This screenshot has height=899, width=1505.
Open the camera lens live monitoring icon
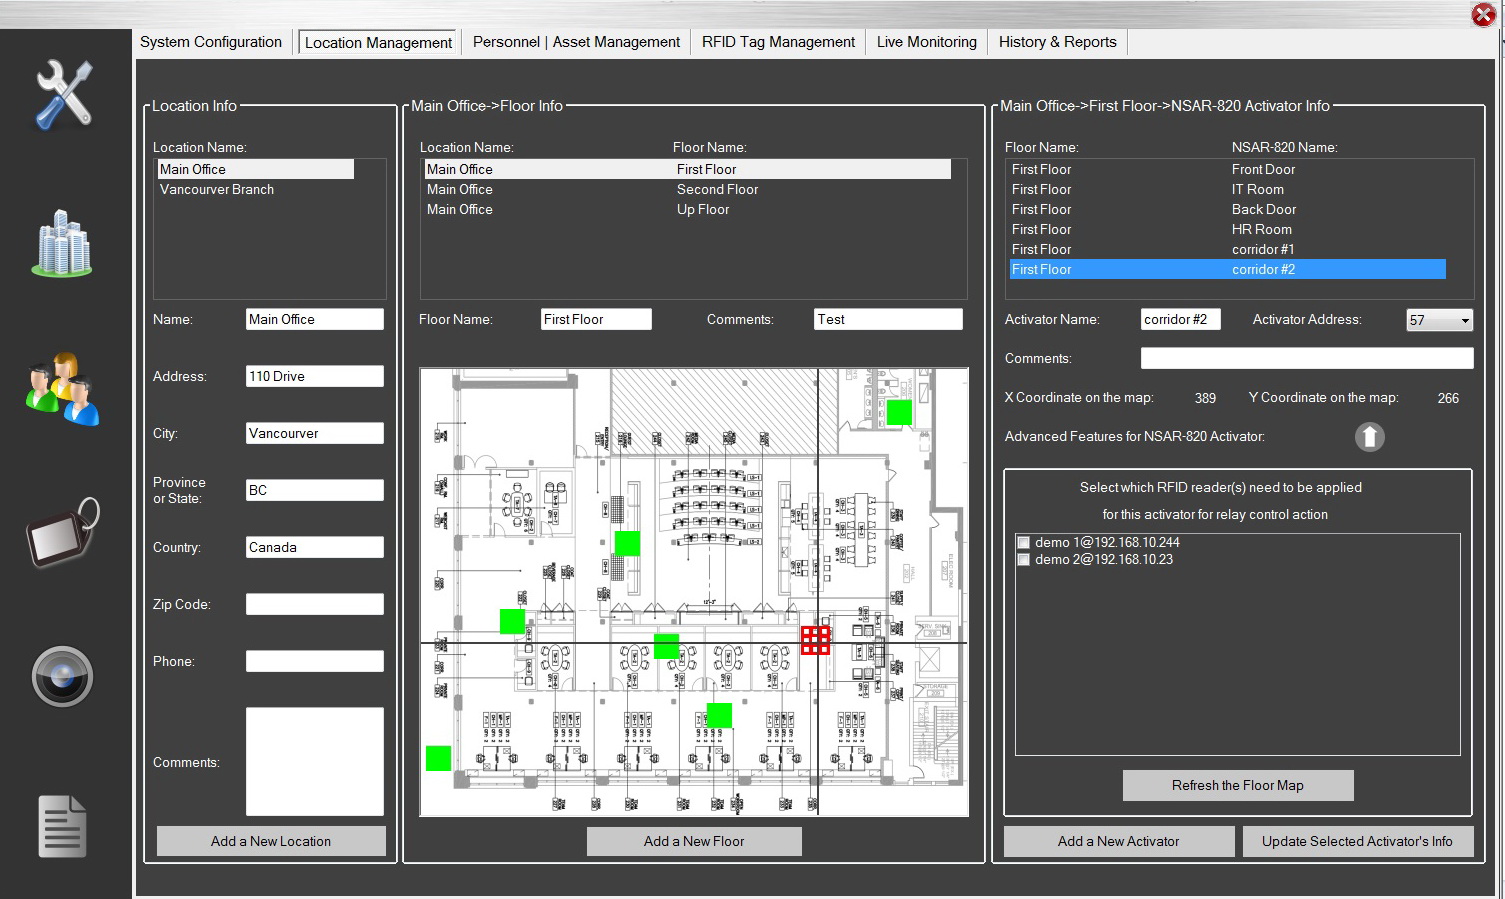62,677
